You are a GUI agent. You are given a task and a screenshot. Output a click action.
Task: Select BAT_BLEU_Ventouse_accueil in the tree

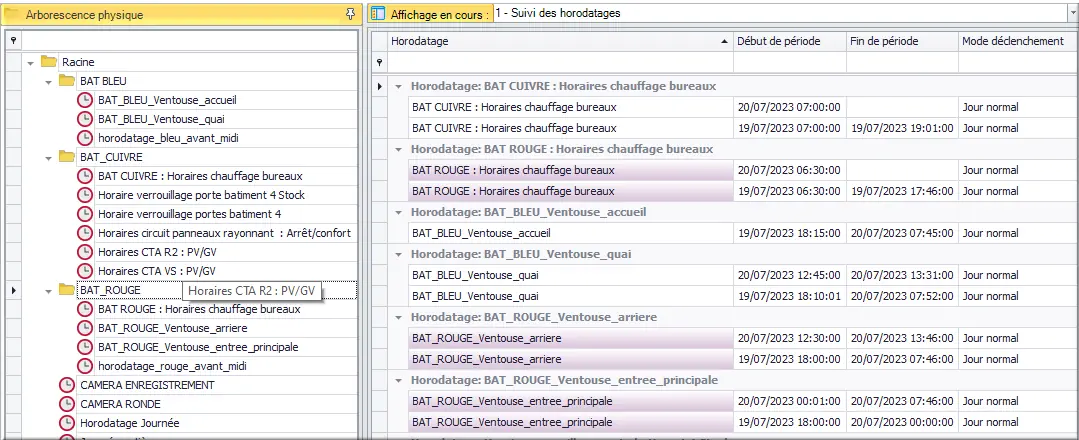(x=167, y=101)
